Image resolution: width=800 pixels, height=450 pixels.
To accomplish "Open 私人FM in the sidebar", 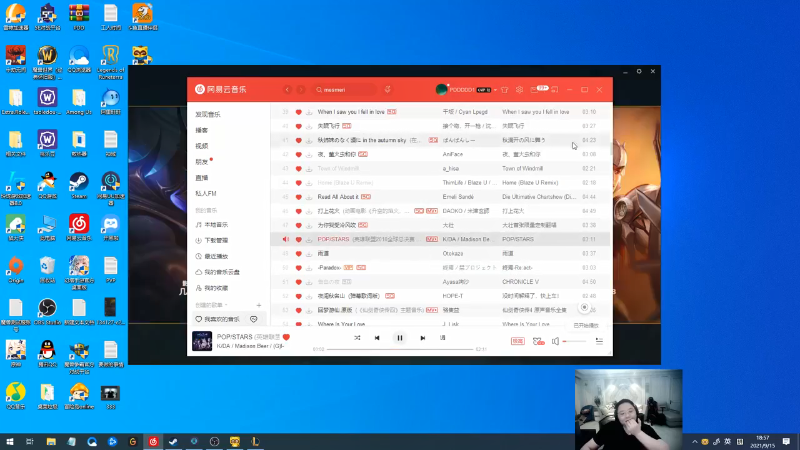I will [206, 194].
